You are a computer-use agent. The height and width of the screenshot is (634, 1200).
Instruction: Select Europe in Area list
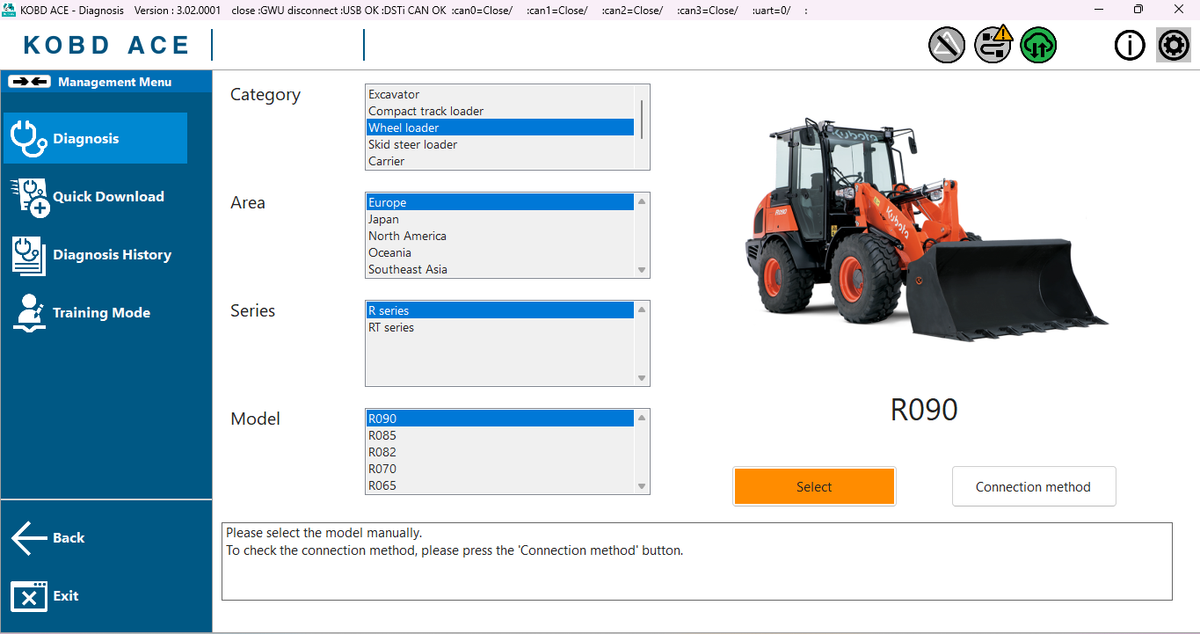pyautogui.click(x=500, y=202)
